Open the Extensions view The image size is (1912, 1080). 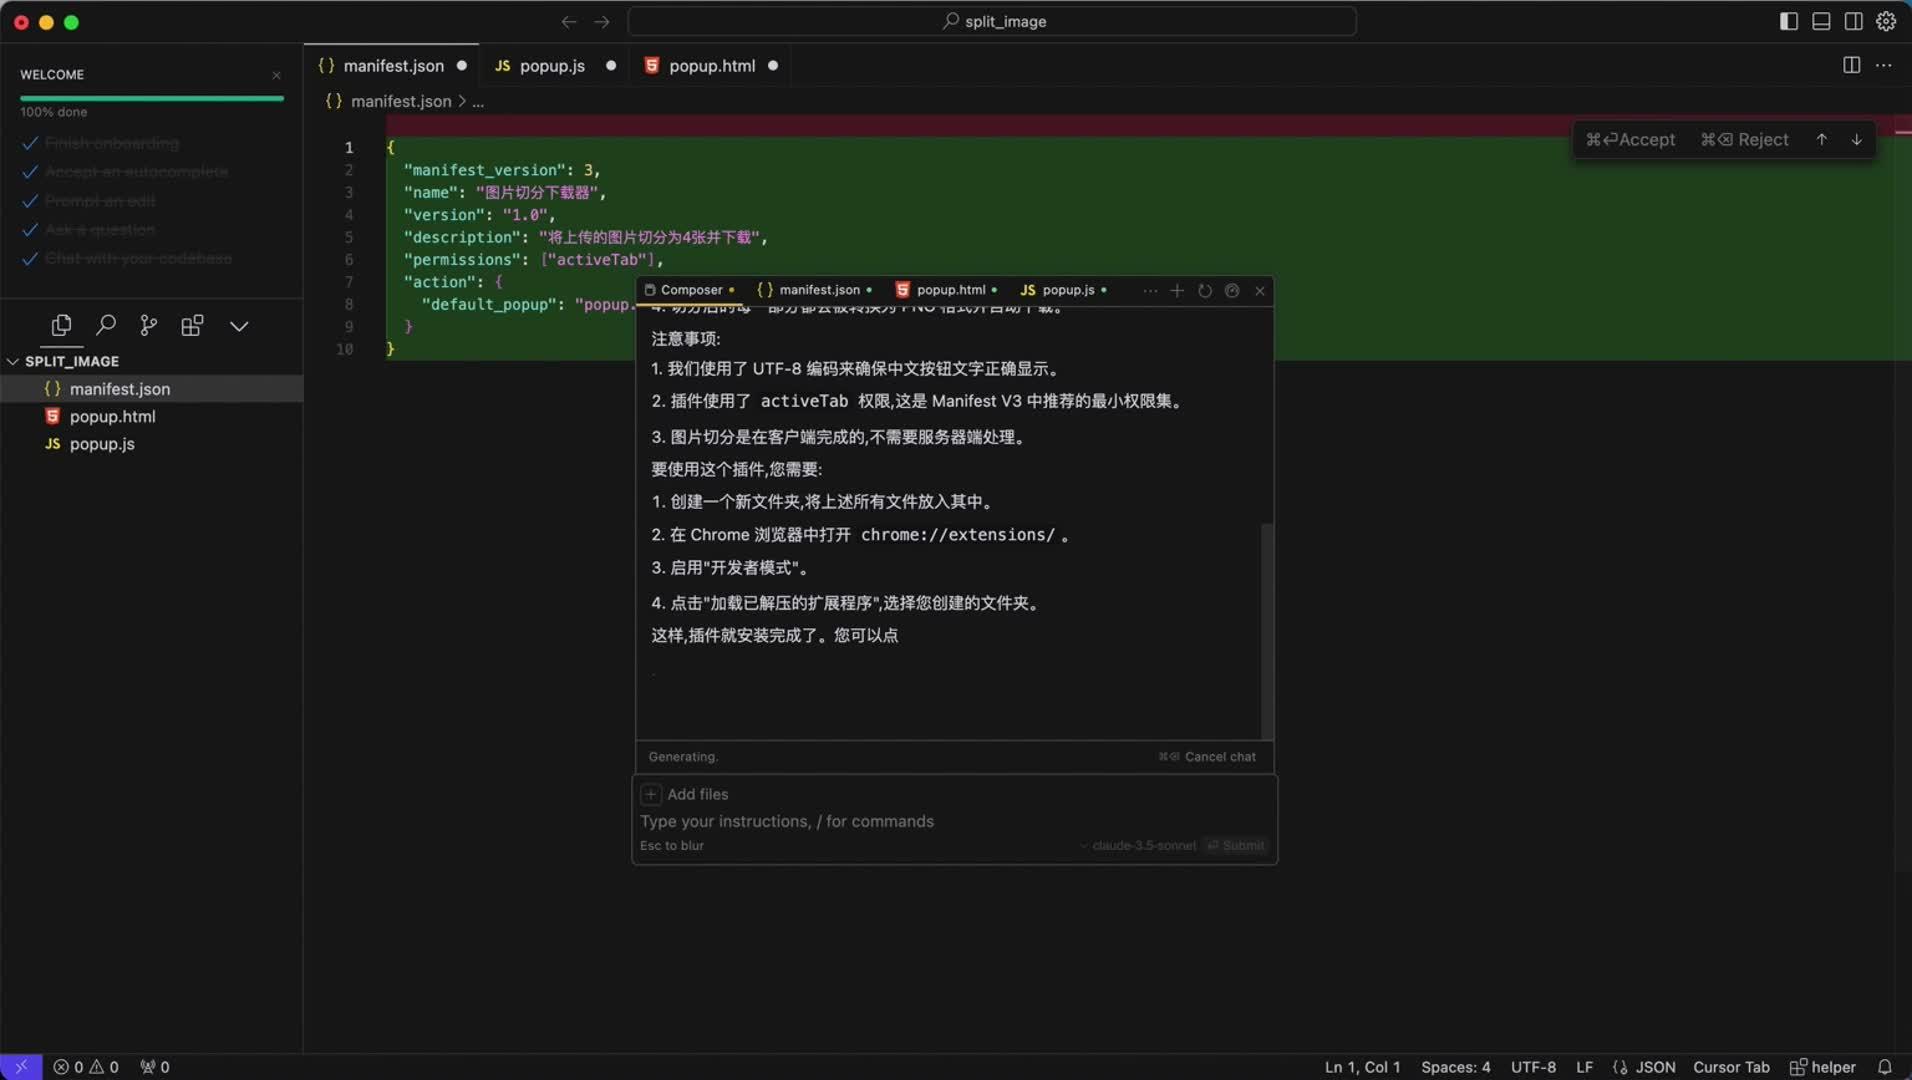[191, 325]
